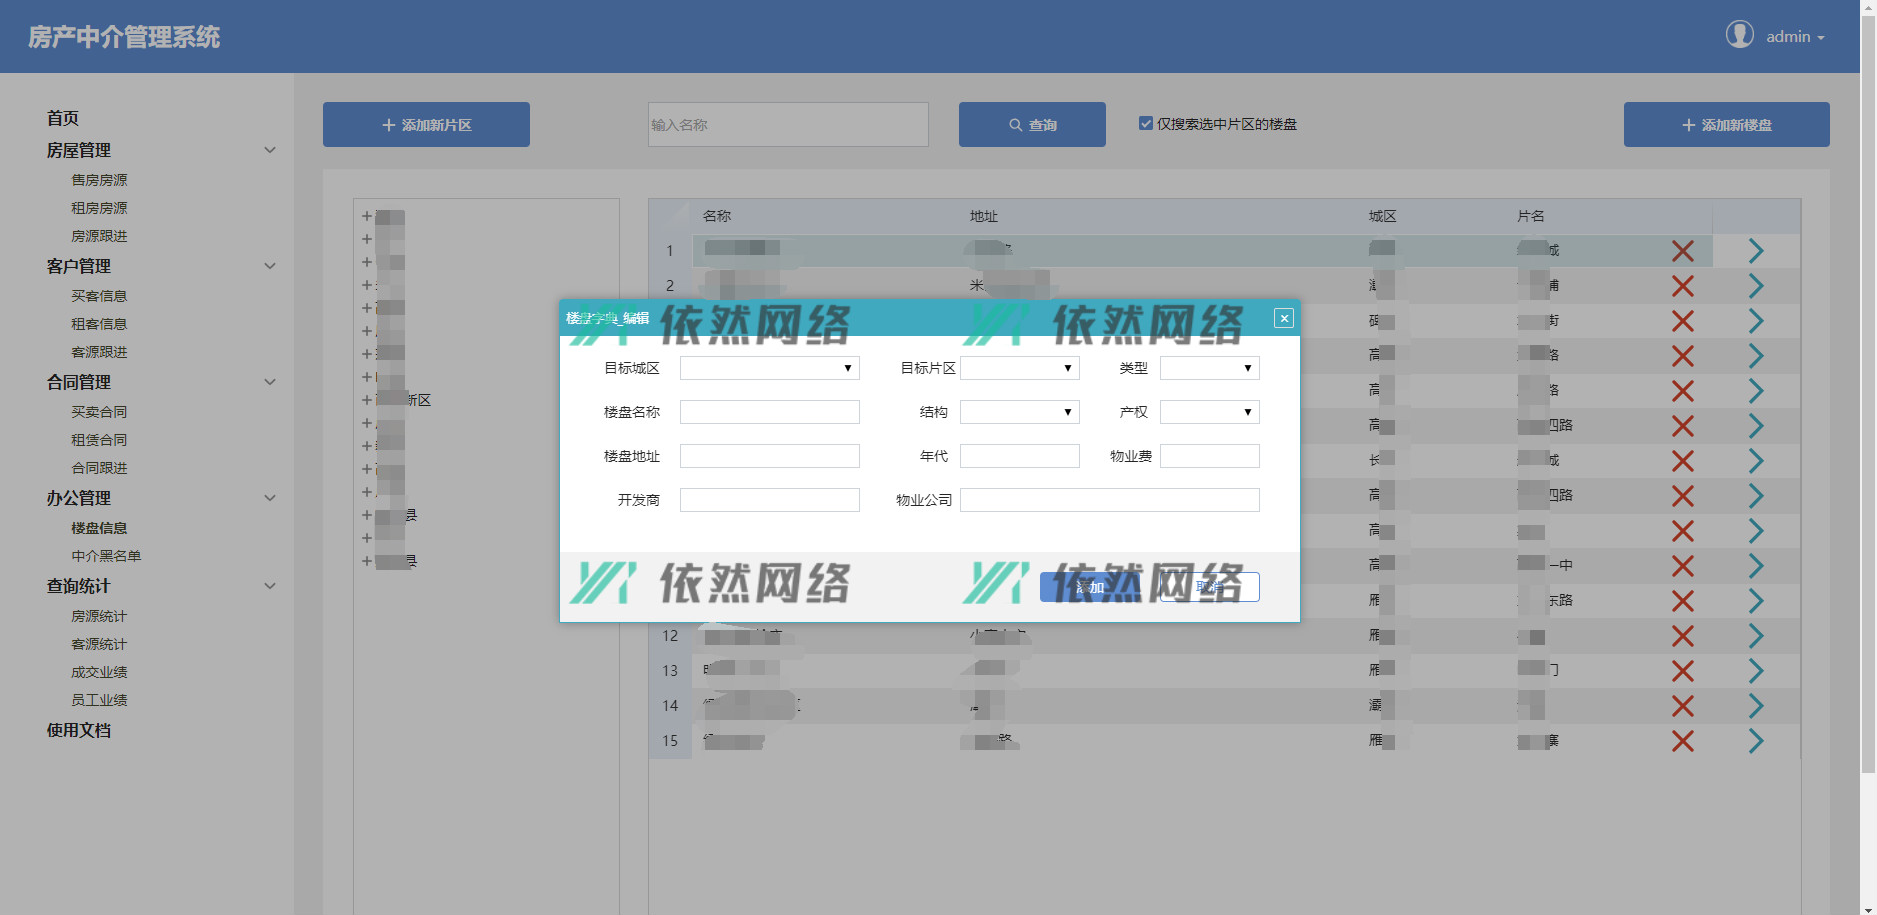
Task: Expand the first district tree node
Action: coord(367,216)
